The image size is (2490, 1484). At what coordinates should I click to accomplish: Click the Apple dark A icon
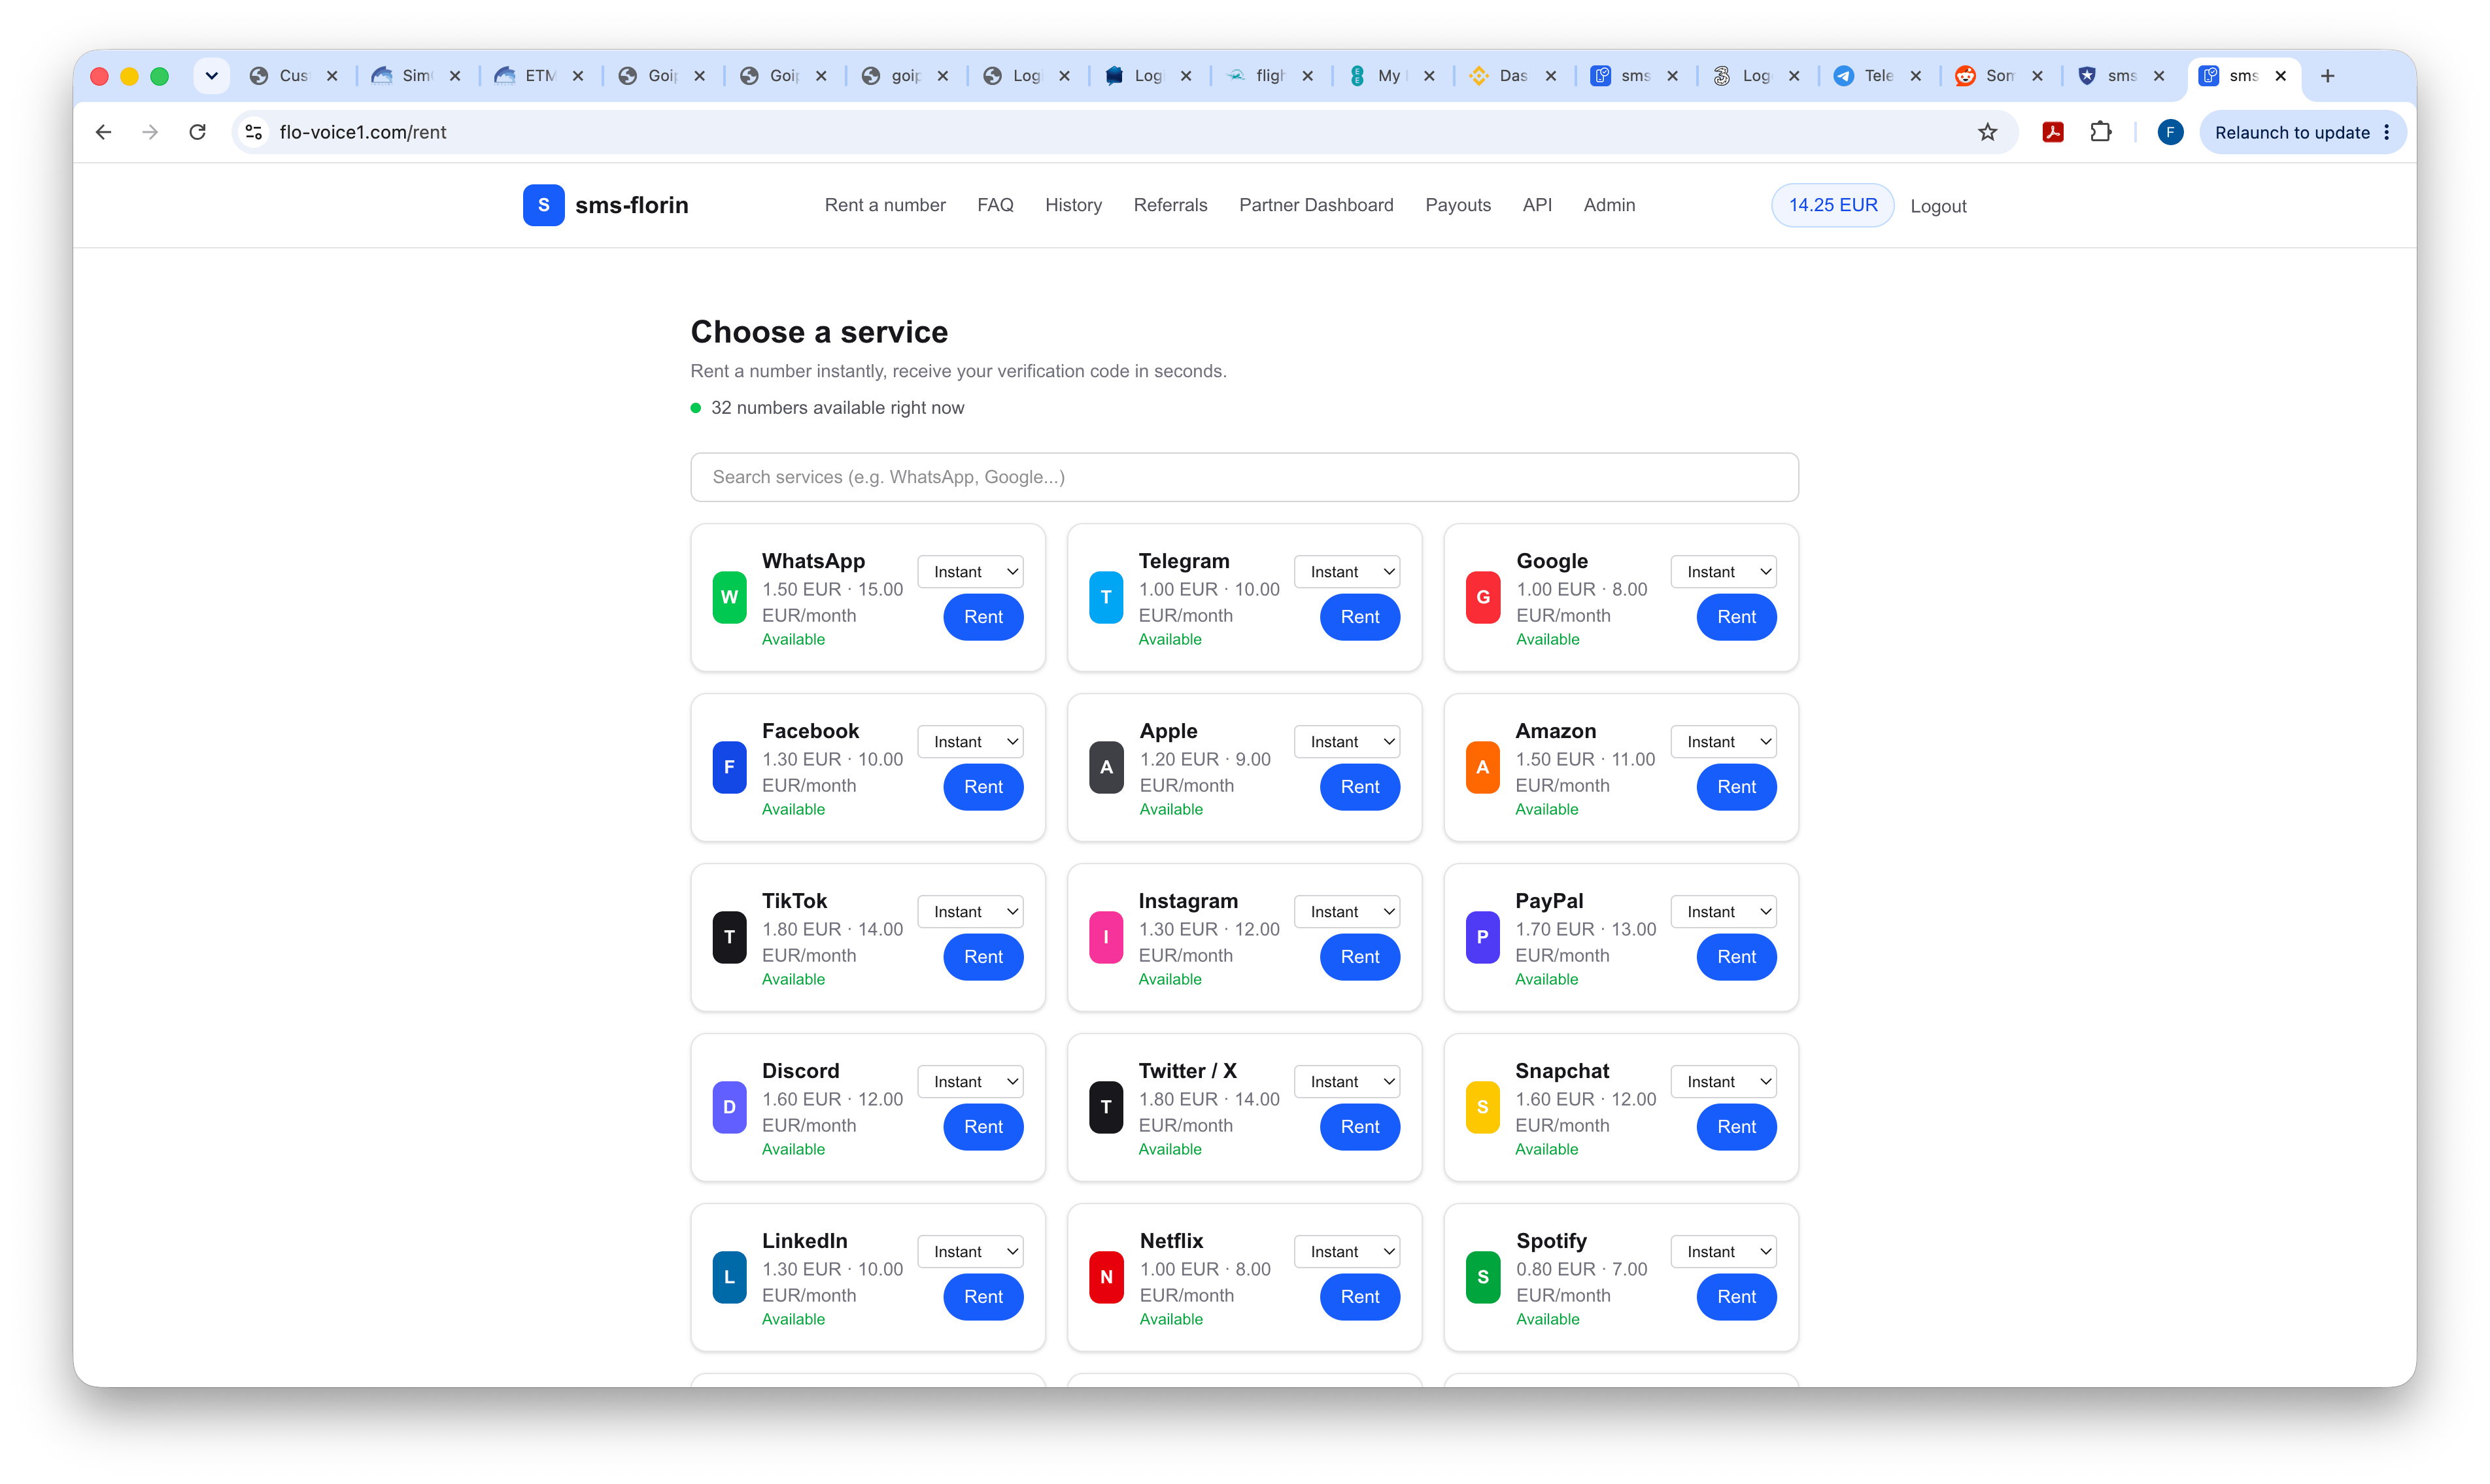pyautogui.click(x=1106, y=767)
